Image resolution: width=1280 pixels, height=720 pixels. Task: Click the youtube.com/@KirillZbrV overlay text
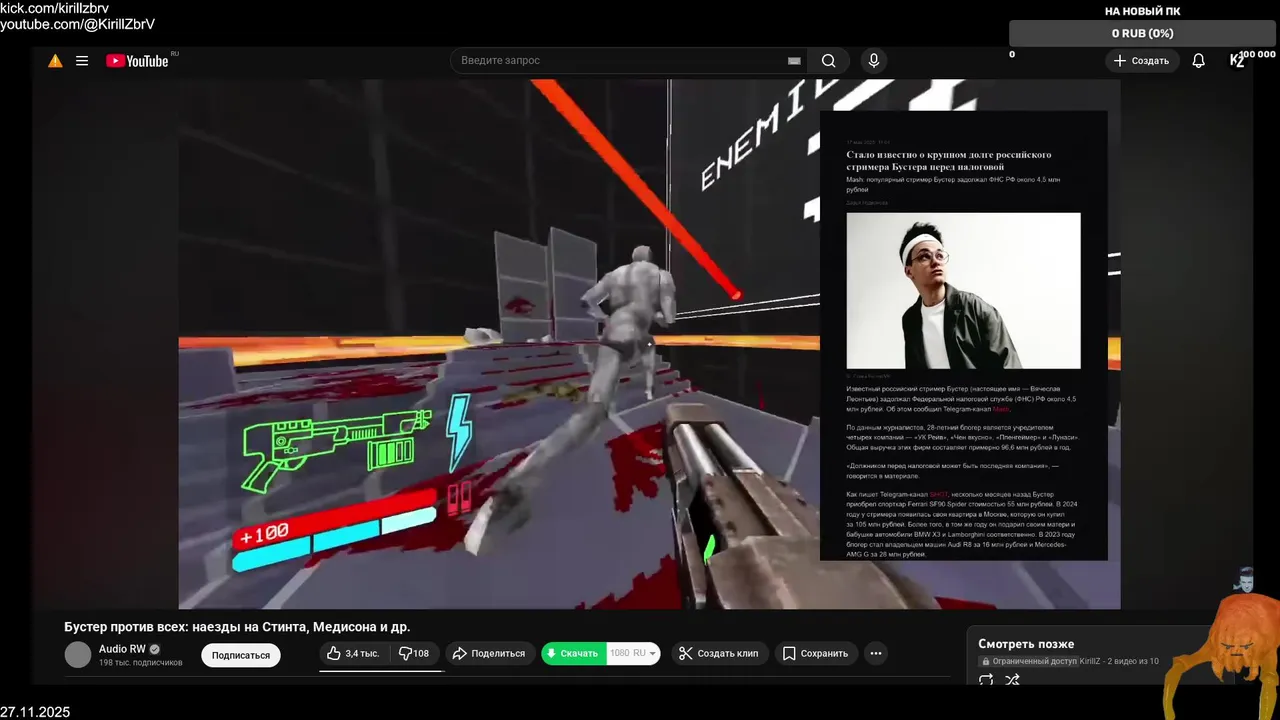click(x=78, y=24)
